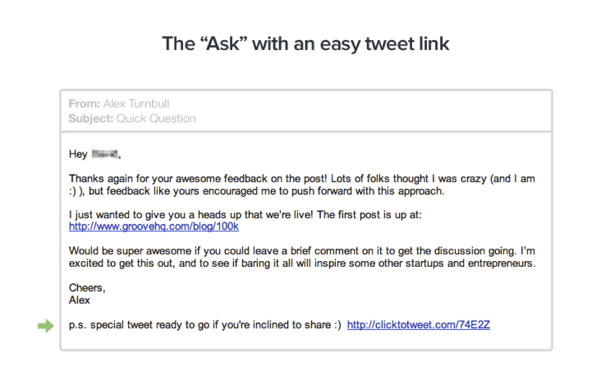Image resolution: width=610 pixels, height=386 pixels.
Task: Click the 'From: Alex Turnbull' line
Action: click(119, 104)
